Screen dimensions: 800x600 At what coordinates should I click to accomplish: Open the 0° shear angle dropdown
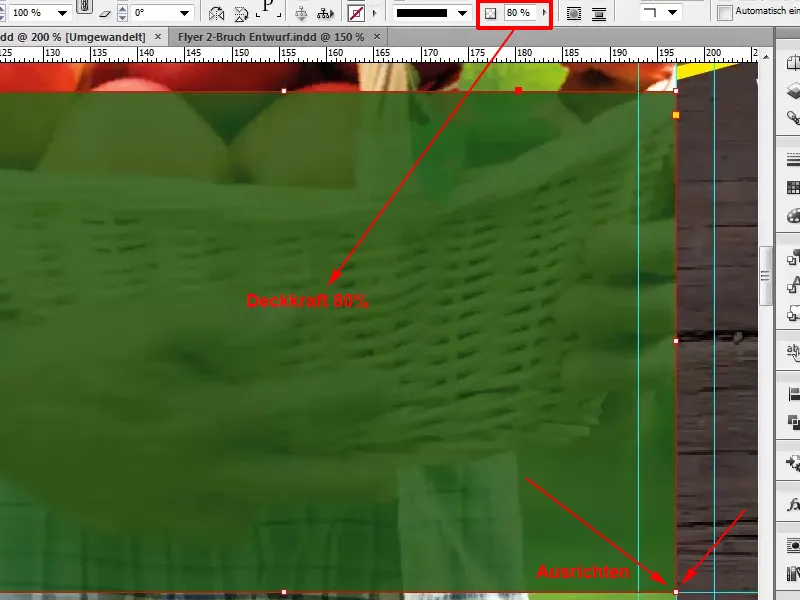click(185, 13)
